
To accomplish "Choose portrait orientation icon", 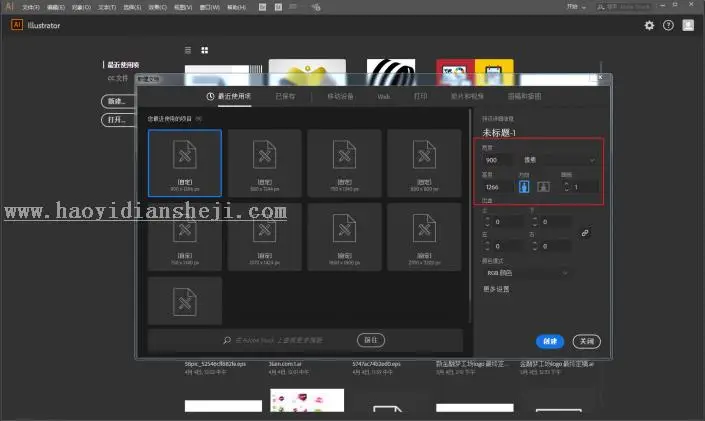I will (x=524, y=187).
